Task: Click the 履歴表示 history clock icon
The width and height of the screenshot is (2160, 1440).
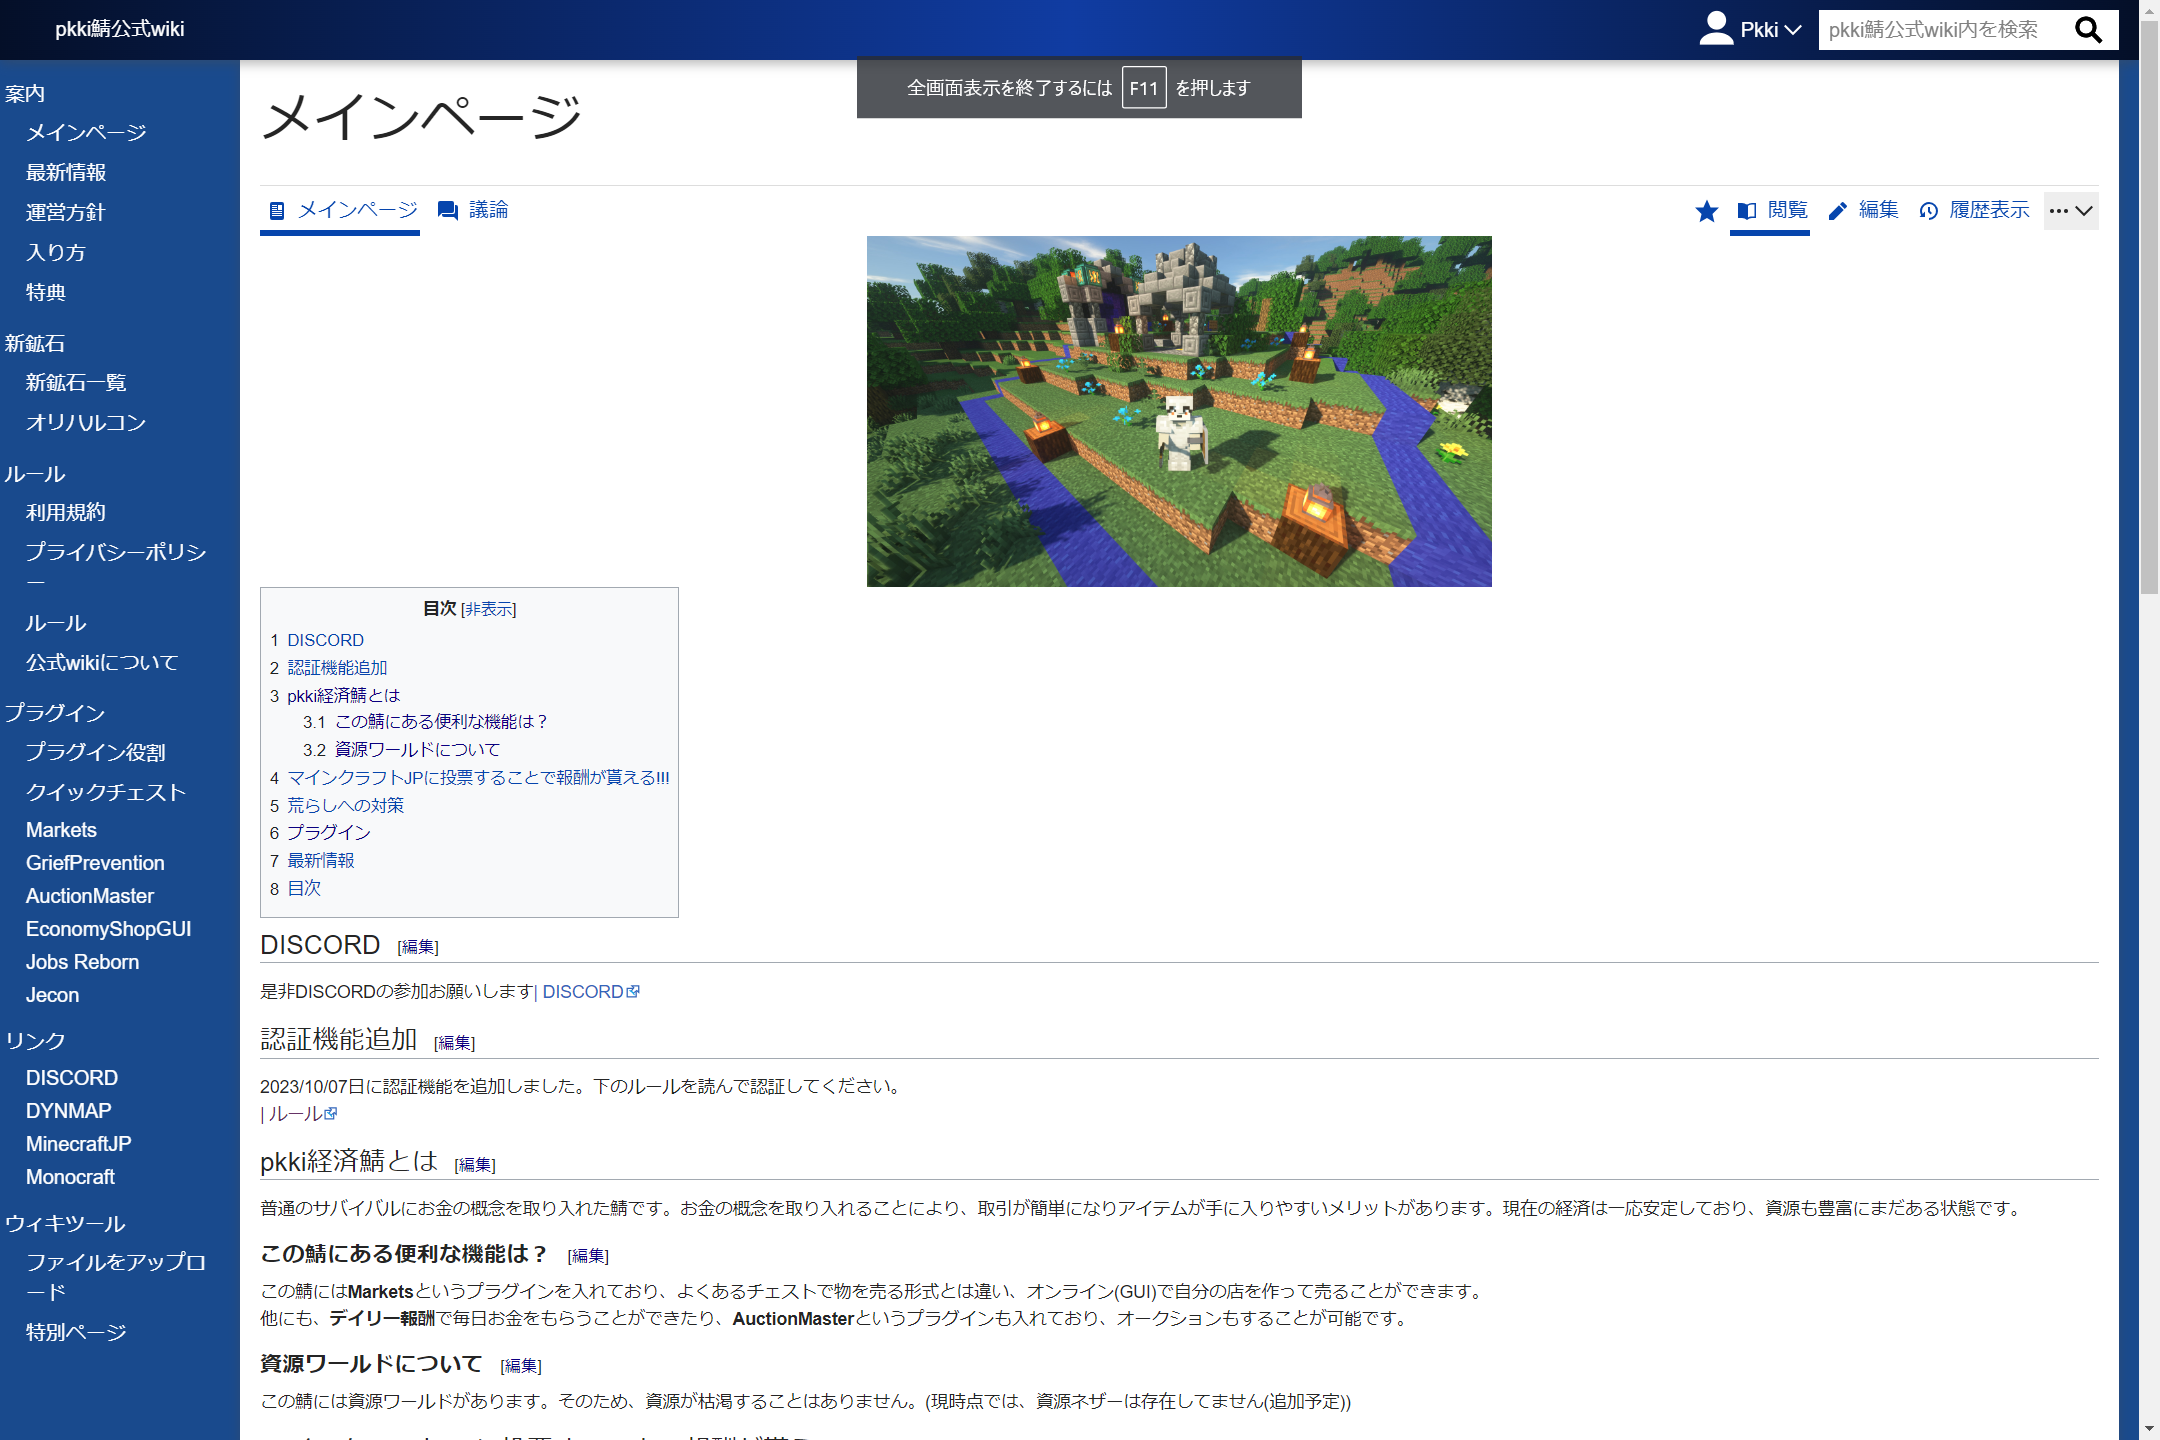Action: [1928, 211]
